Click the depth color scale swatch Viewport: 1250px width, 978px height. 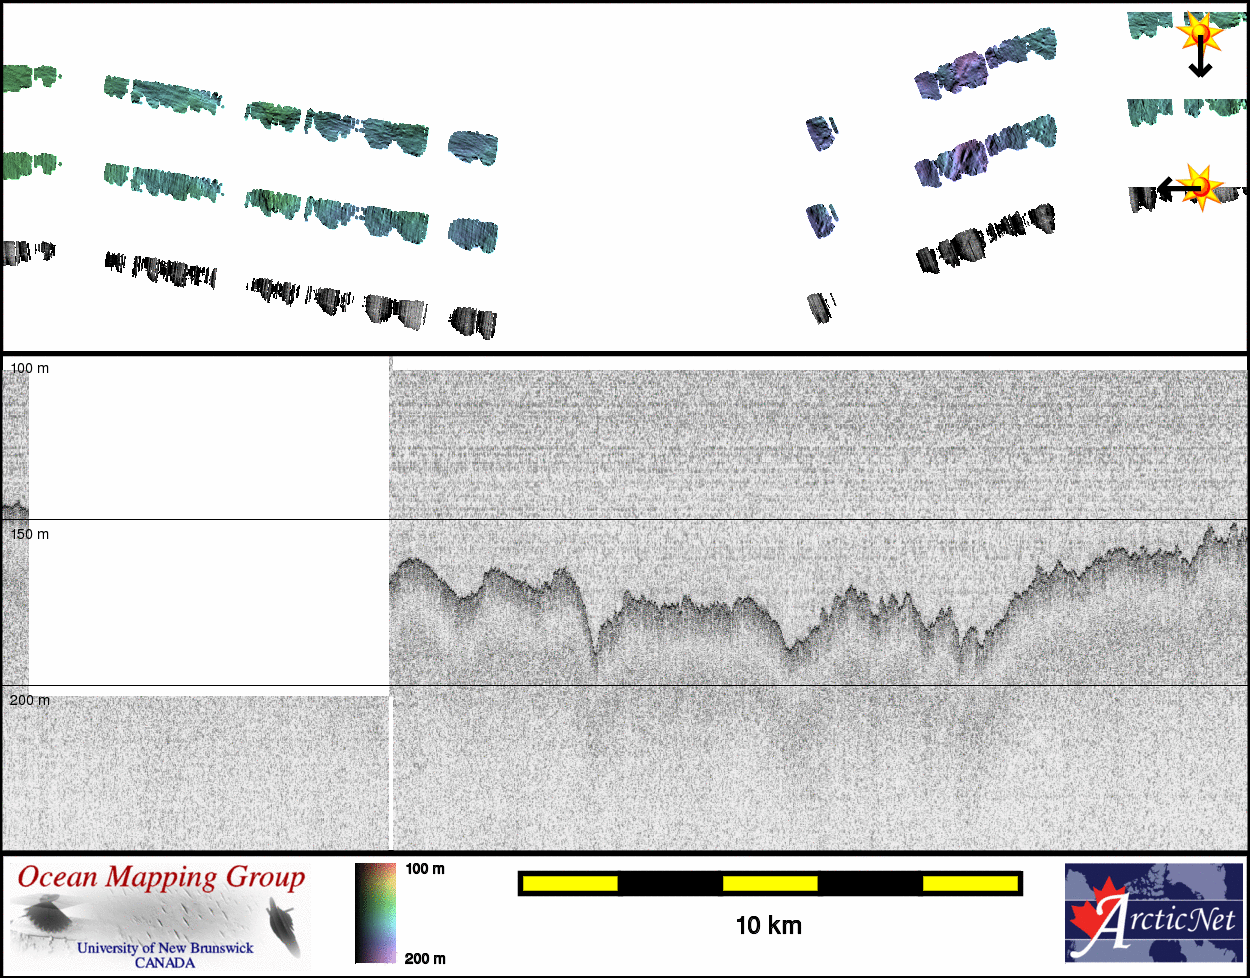click(375, 913)
